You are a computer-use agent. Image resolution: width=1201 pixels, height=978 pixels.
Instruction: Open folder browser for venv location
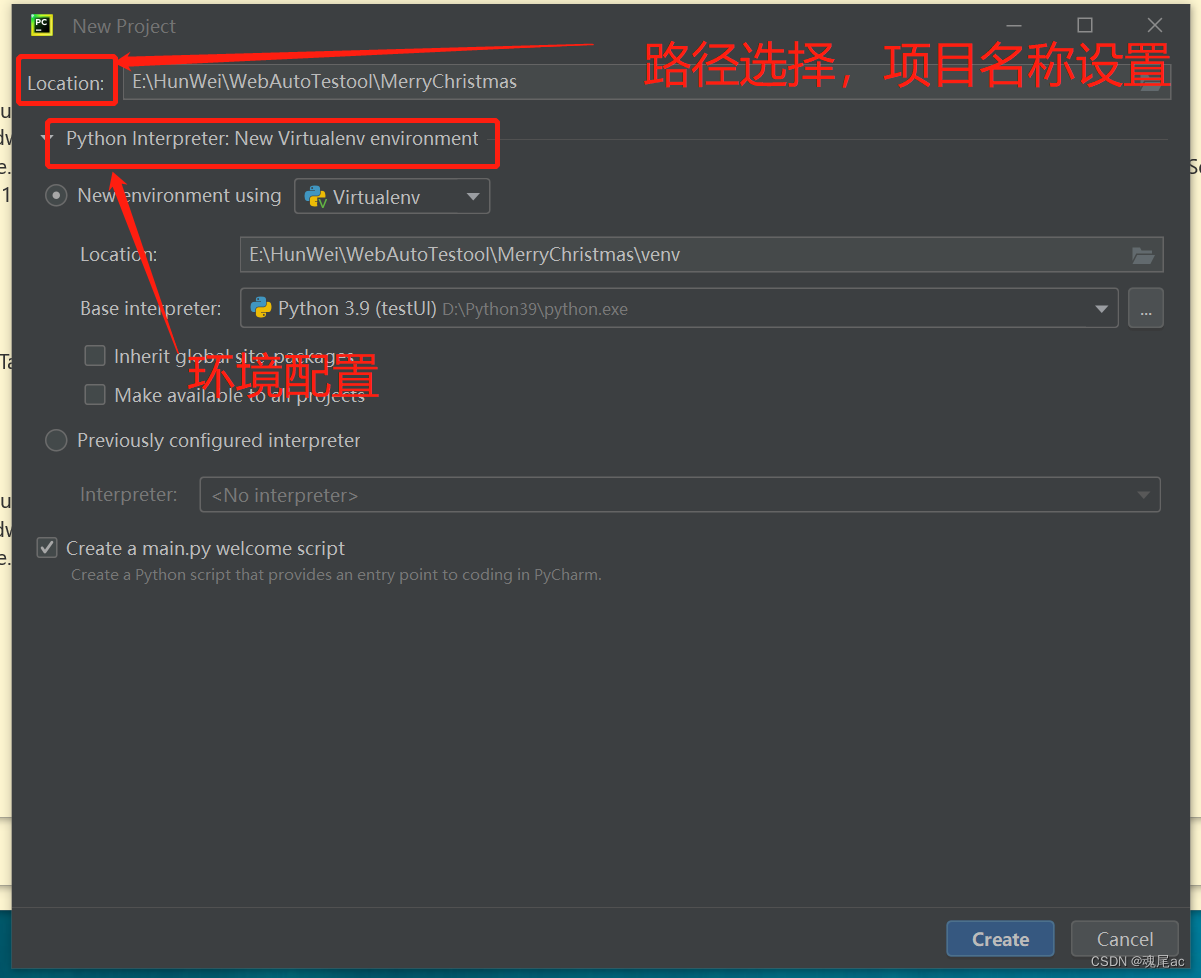(1142, 255)
